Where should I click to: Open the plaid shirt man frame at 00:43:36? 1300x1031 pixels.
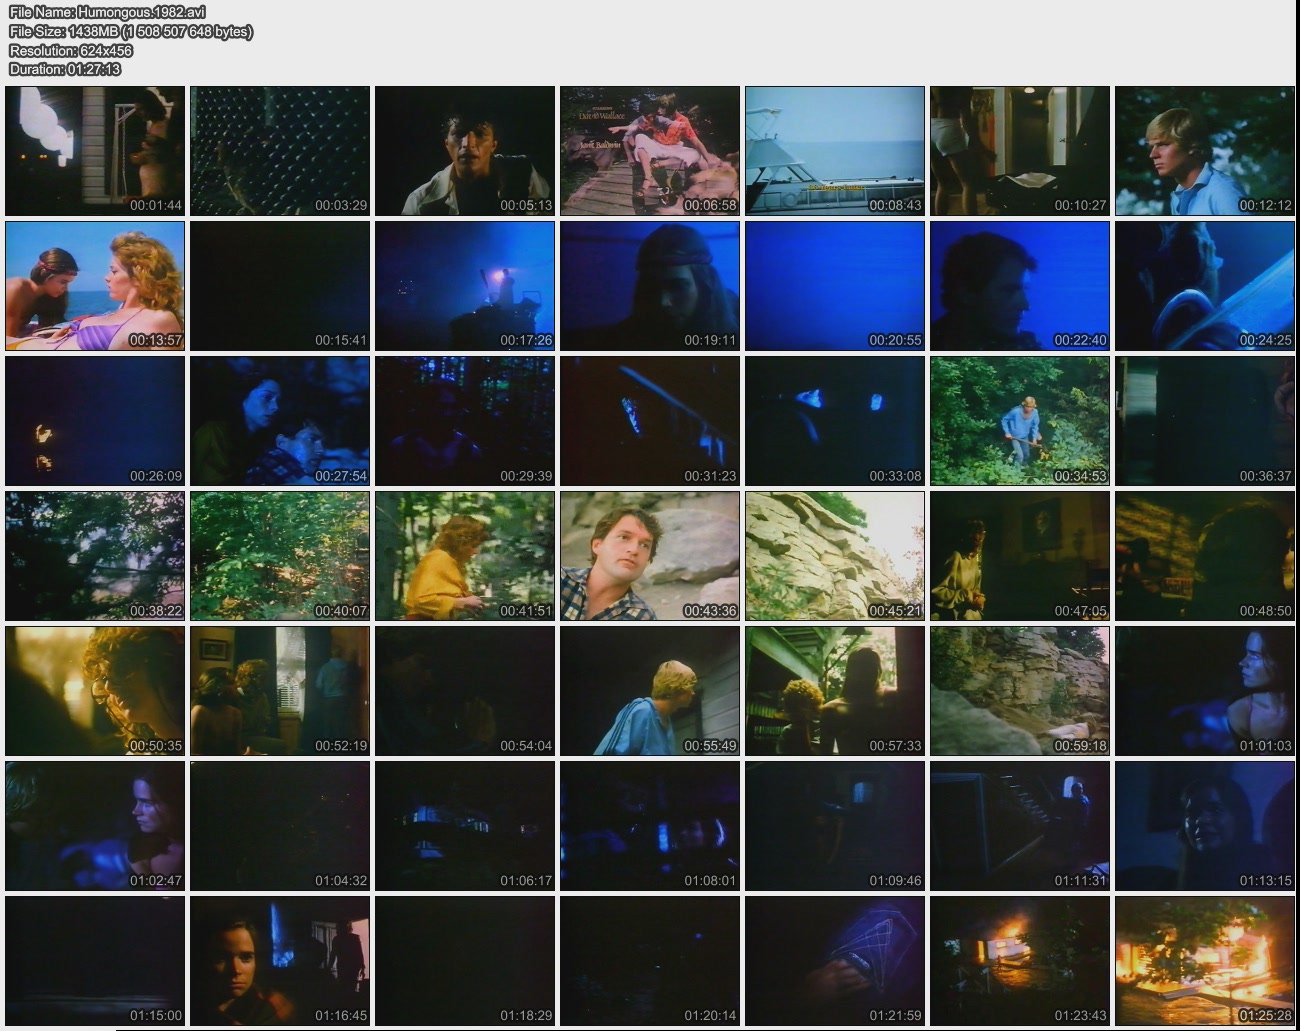pos(650,556)
